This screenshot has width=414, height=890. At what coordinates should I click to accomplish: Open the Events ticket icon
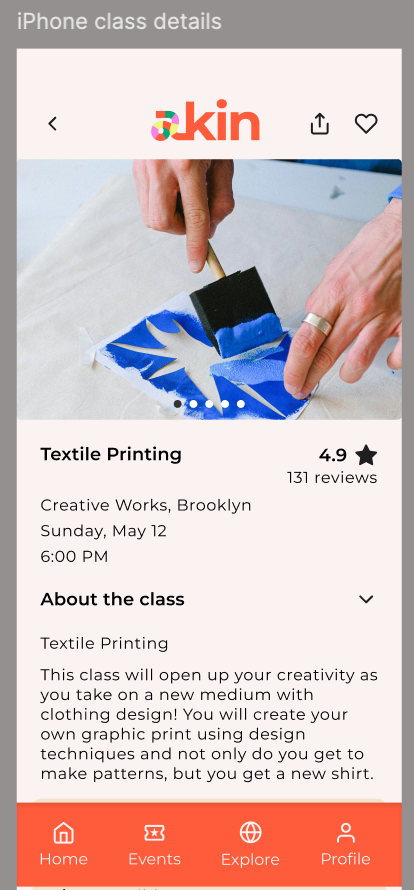click(154, 833)
